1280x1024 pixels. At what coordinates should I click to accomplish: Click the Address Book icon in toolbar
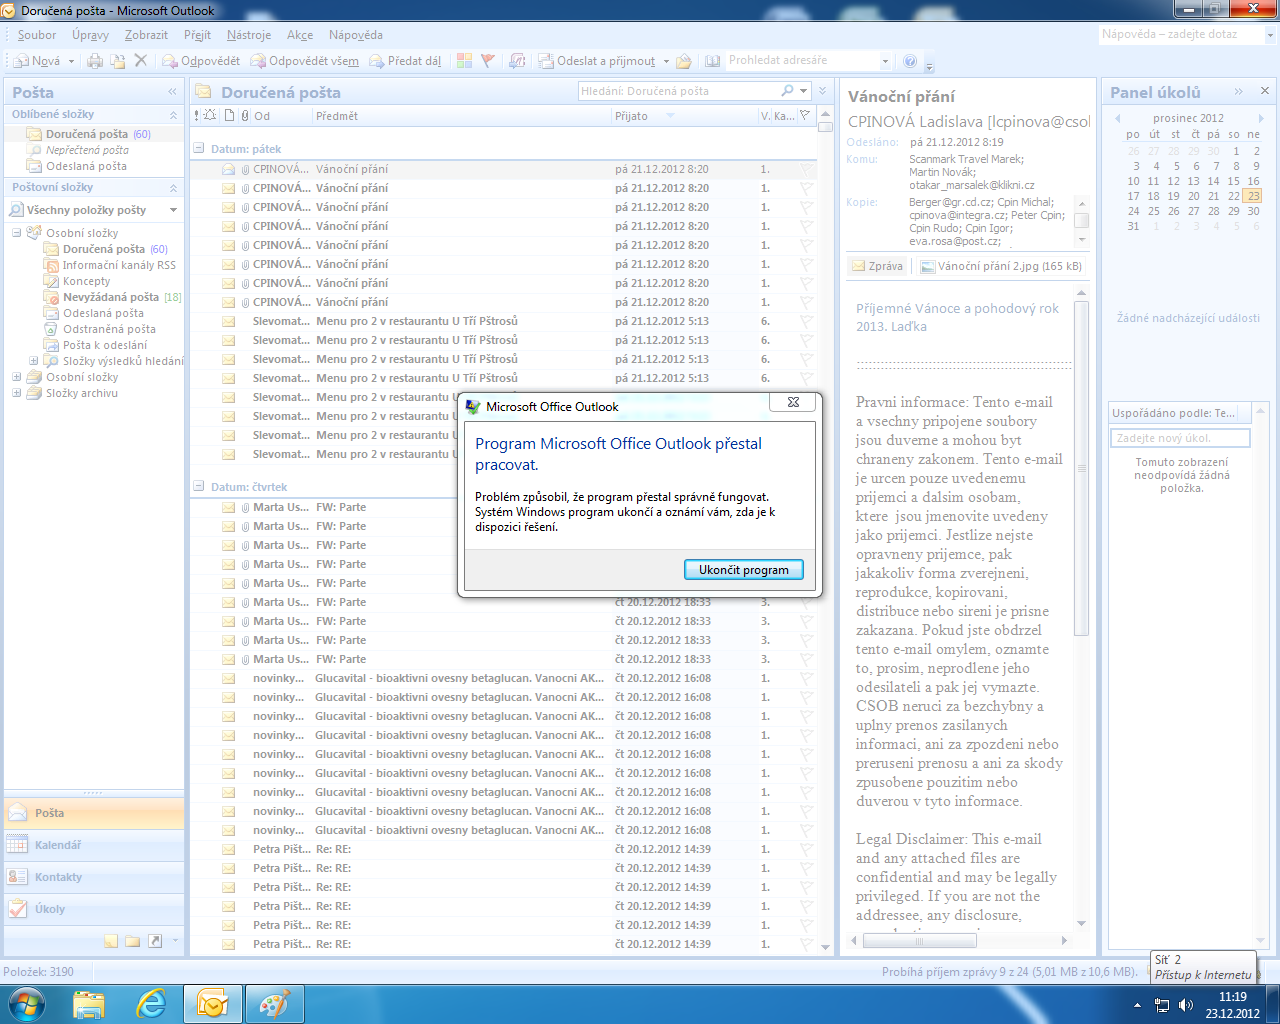click(712, 61)
